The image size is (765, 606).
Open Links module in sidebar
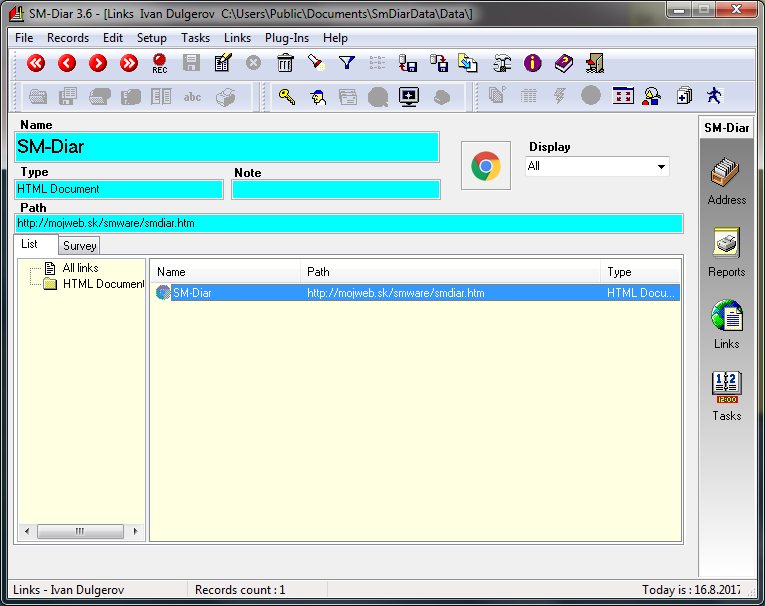(x=726, y=324)
